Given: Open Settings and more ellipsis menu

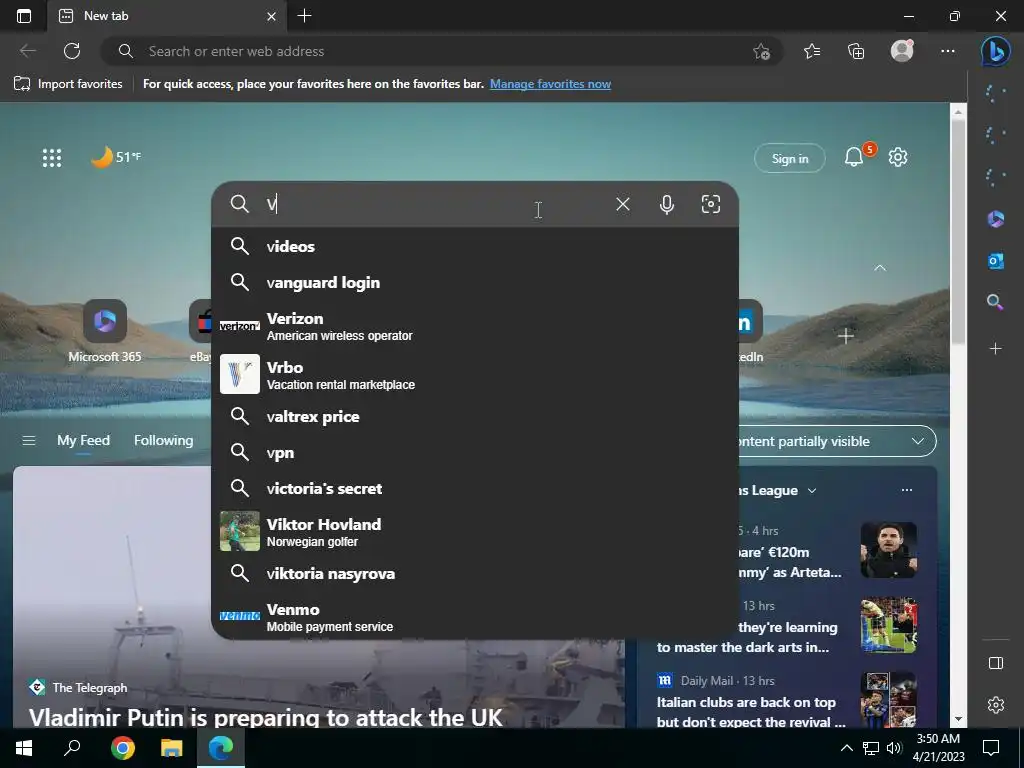Looking at the screenshot, I should pos(948,51).
